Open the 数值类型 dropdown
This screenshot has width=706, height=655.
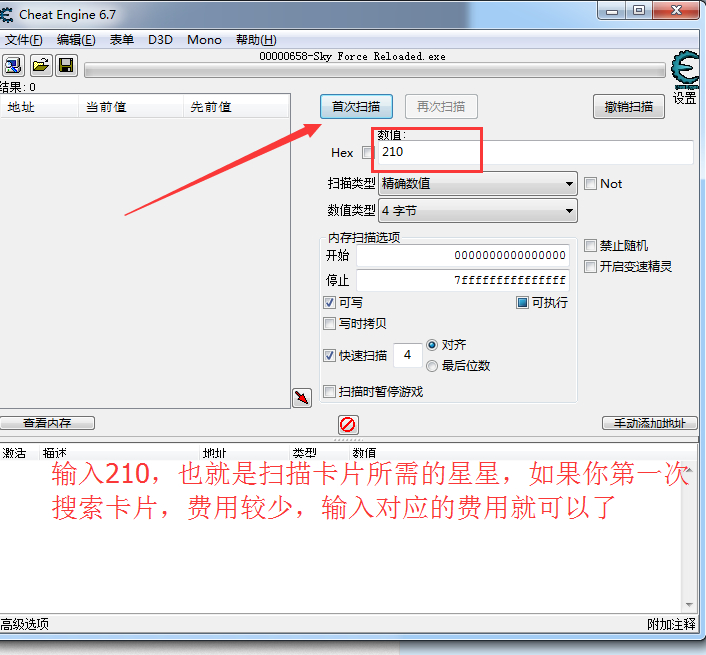click(x=478, y=211)
